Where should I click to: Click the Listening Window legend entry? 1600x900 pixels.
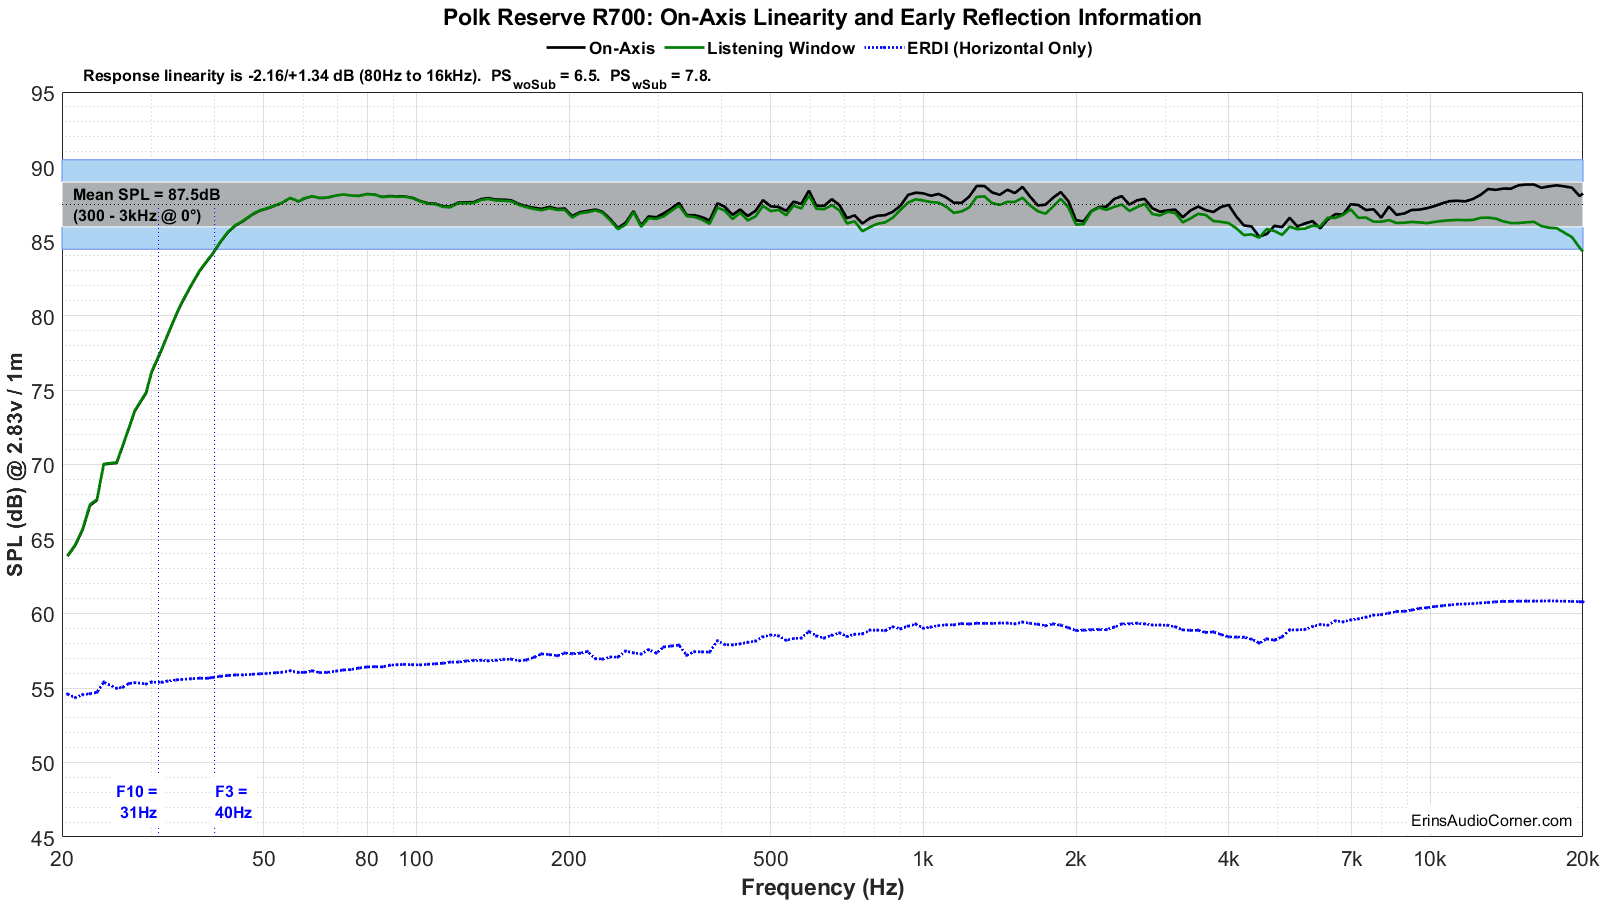pyautogui.click(x=761, y=48)
